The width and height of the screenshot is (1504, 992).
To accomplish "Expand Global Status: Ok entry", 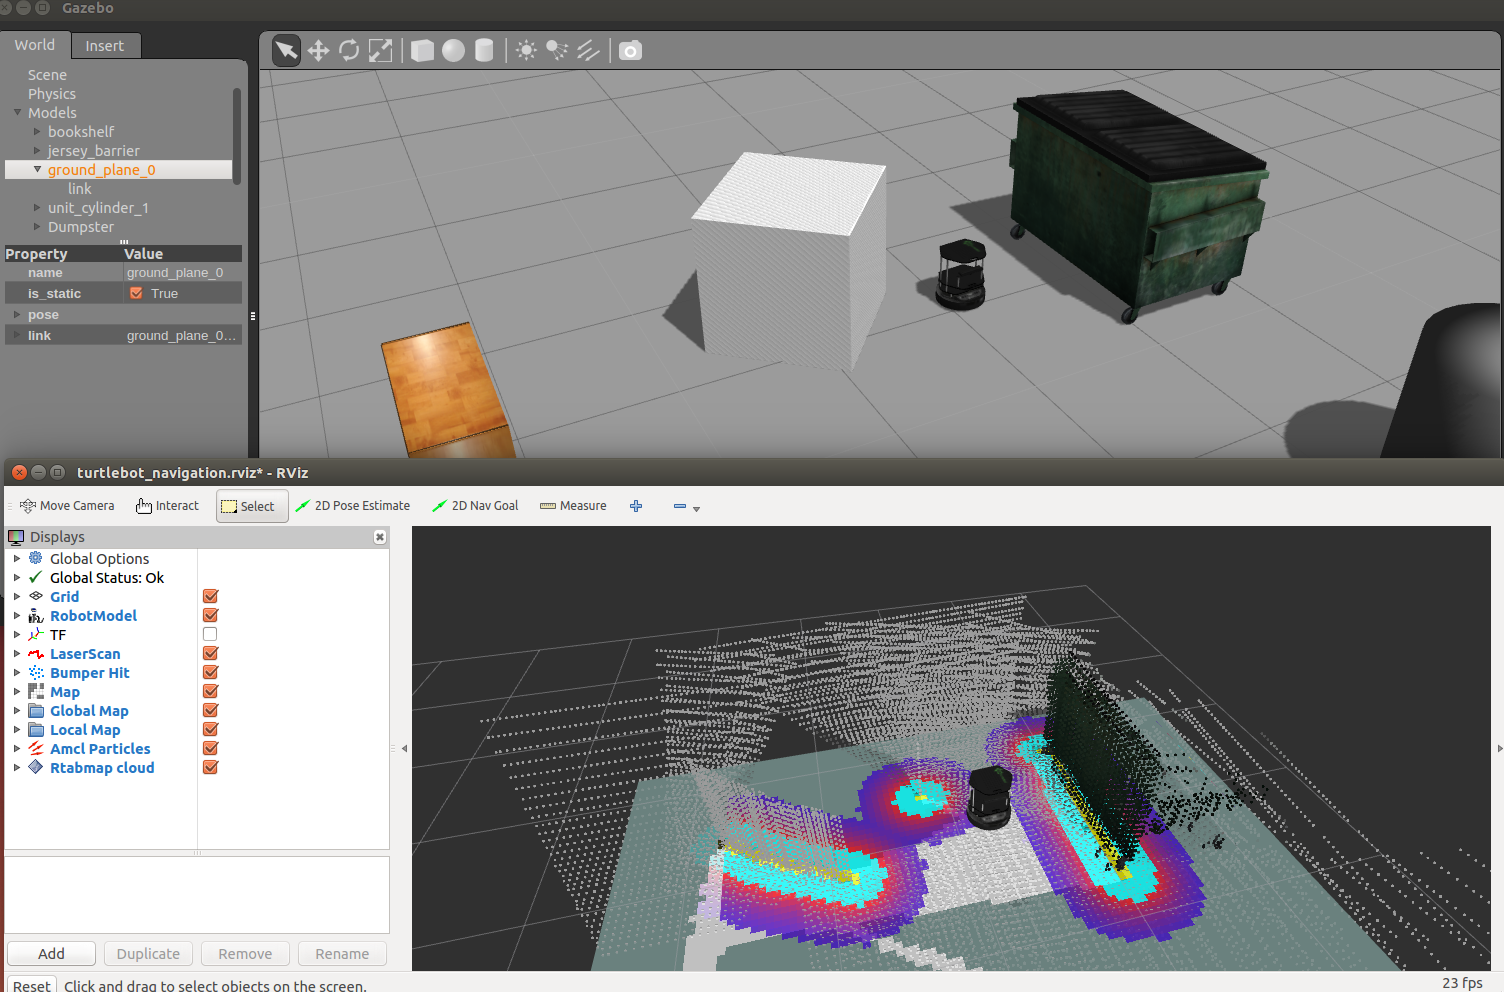I will [17, 577].
